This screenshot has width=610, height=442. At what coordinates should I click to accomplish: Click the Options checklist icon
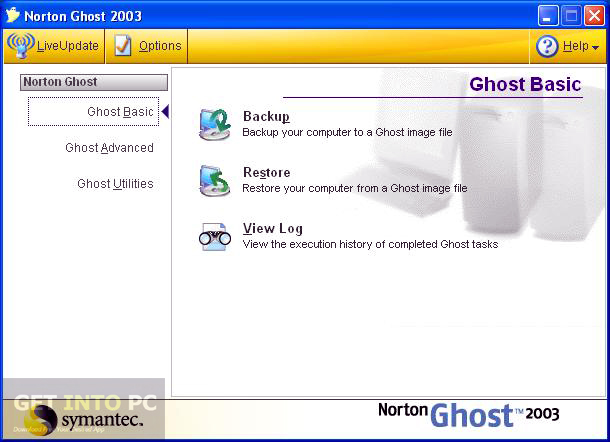(123, 46)
